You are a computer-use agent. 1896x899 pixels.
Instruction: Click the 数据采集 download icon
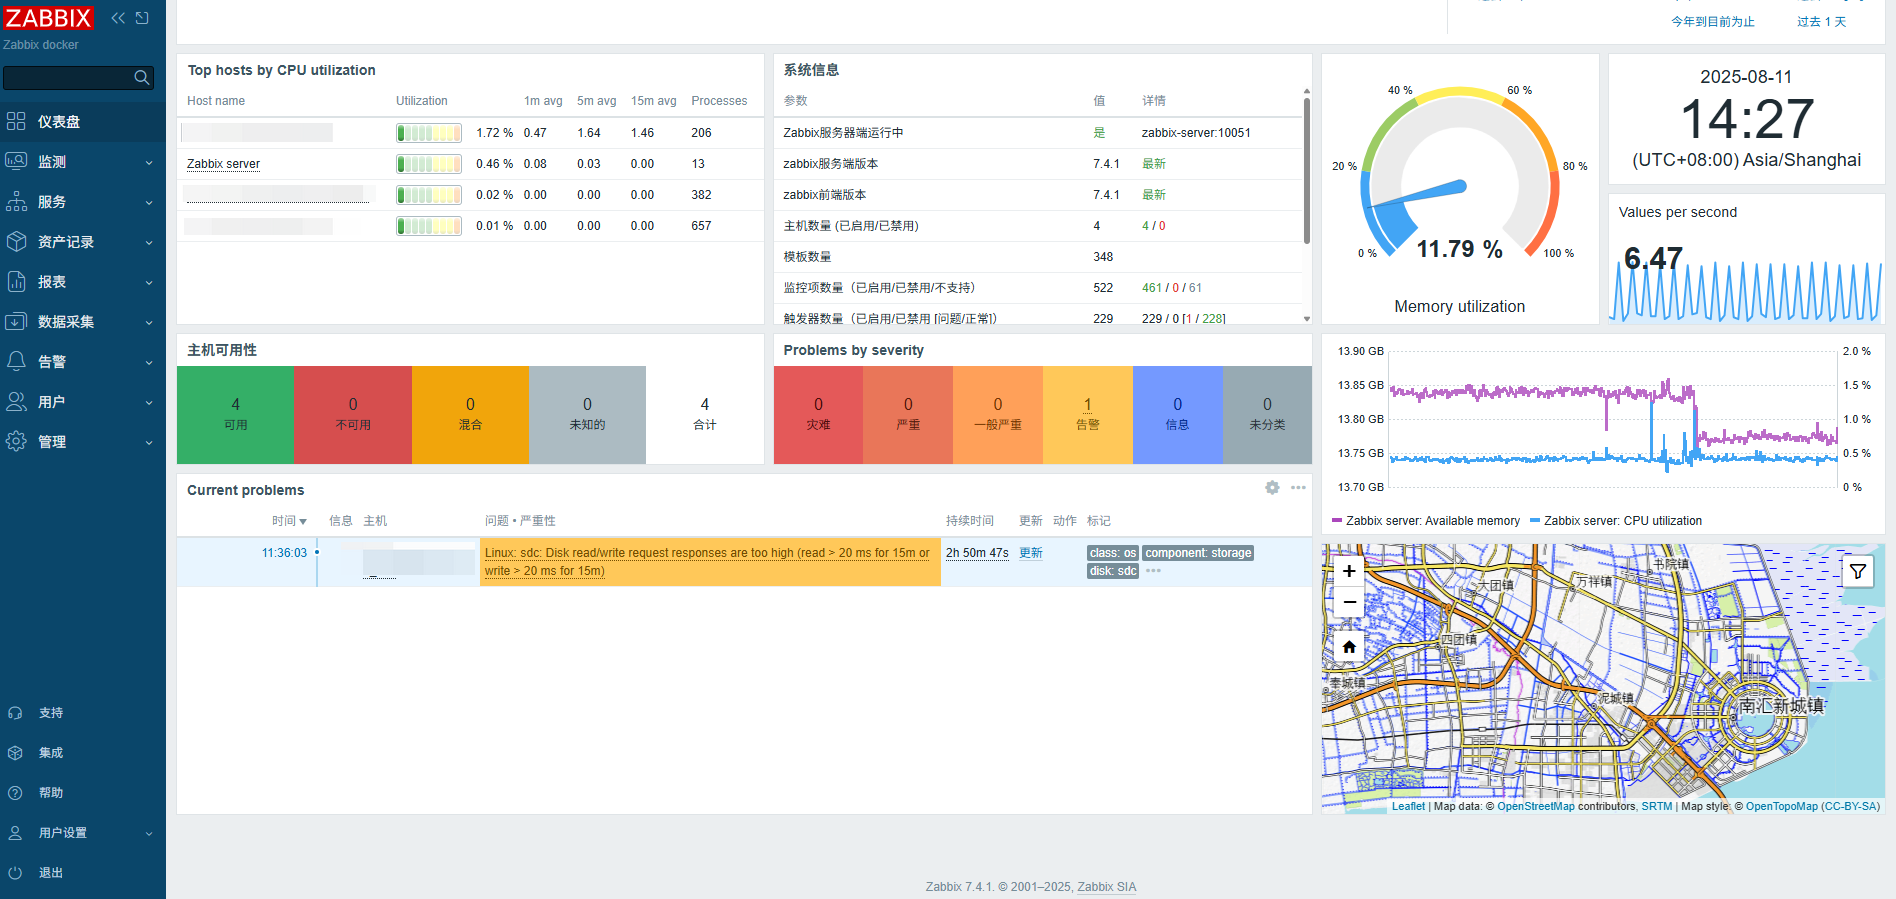pos(16,321)
